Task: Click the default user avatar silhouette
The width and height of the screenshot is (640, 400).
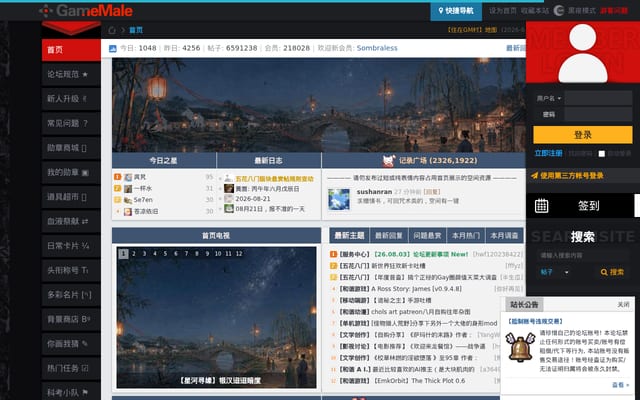Action: click(582, 52)
